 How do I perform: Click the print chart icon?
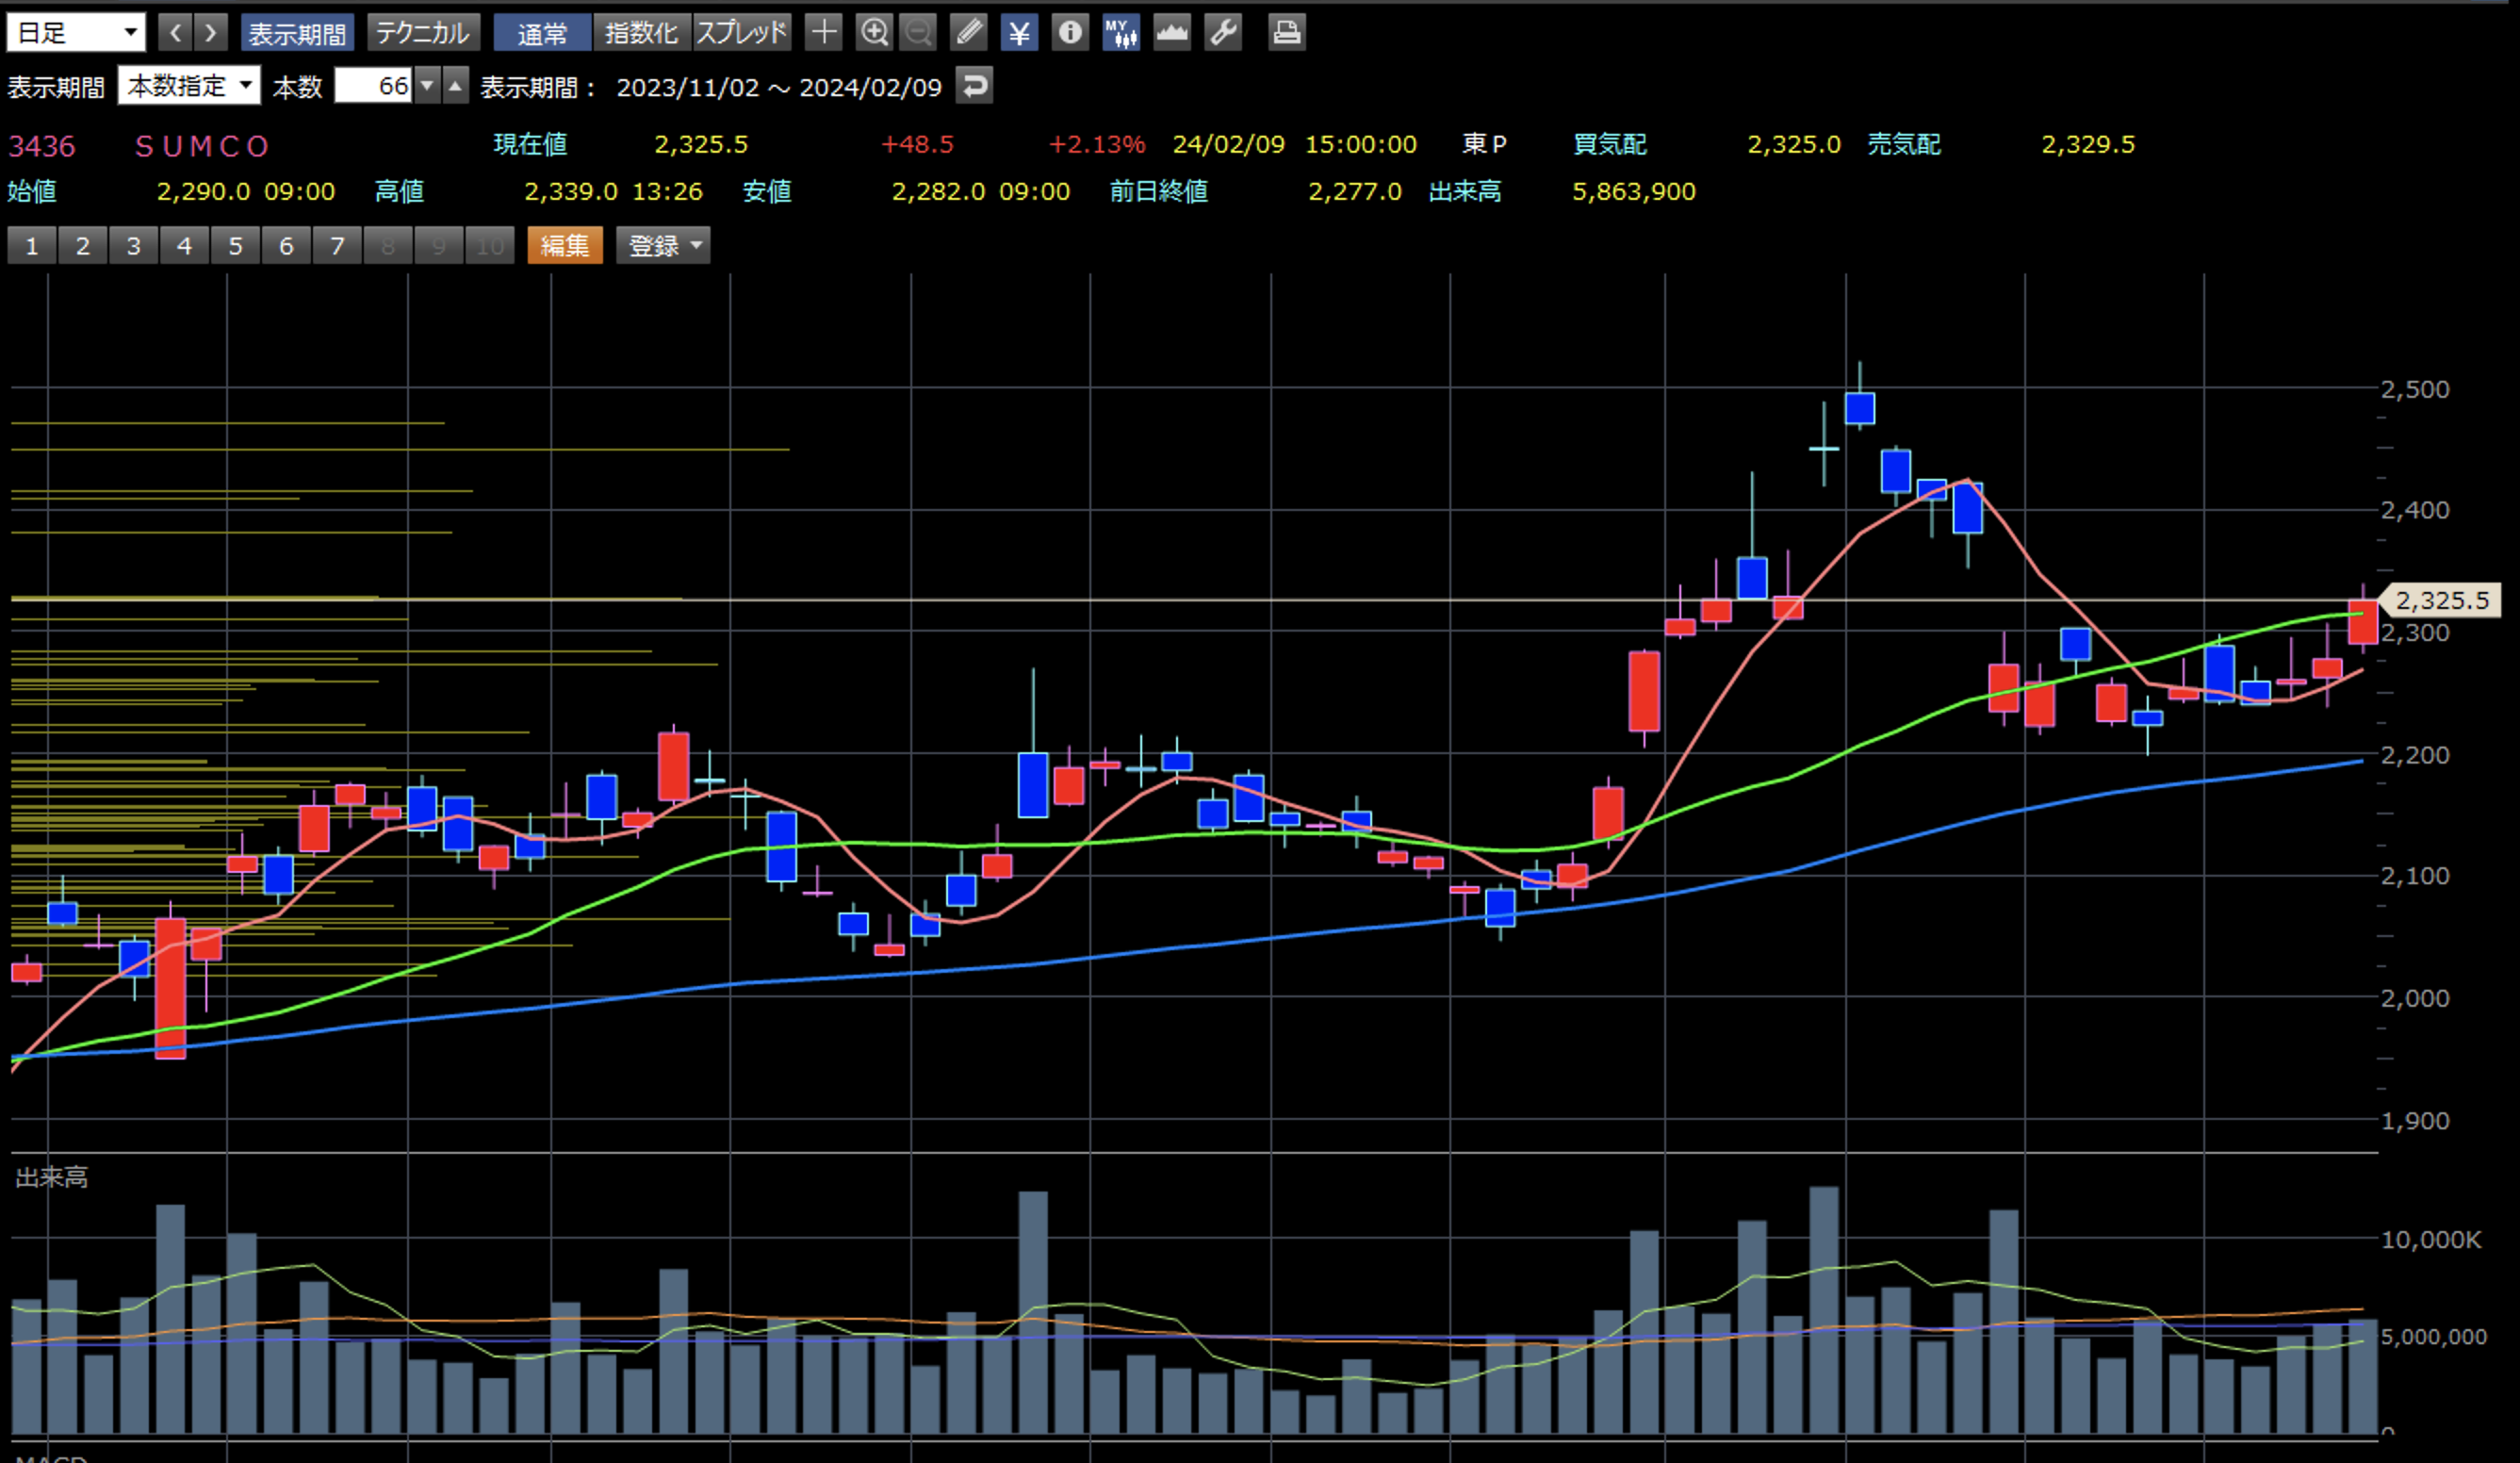(1286, 33)
